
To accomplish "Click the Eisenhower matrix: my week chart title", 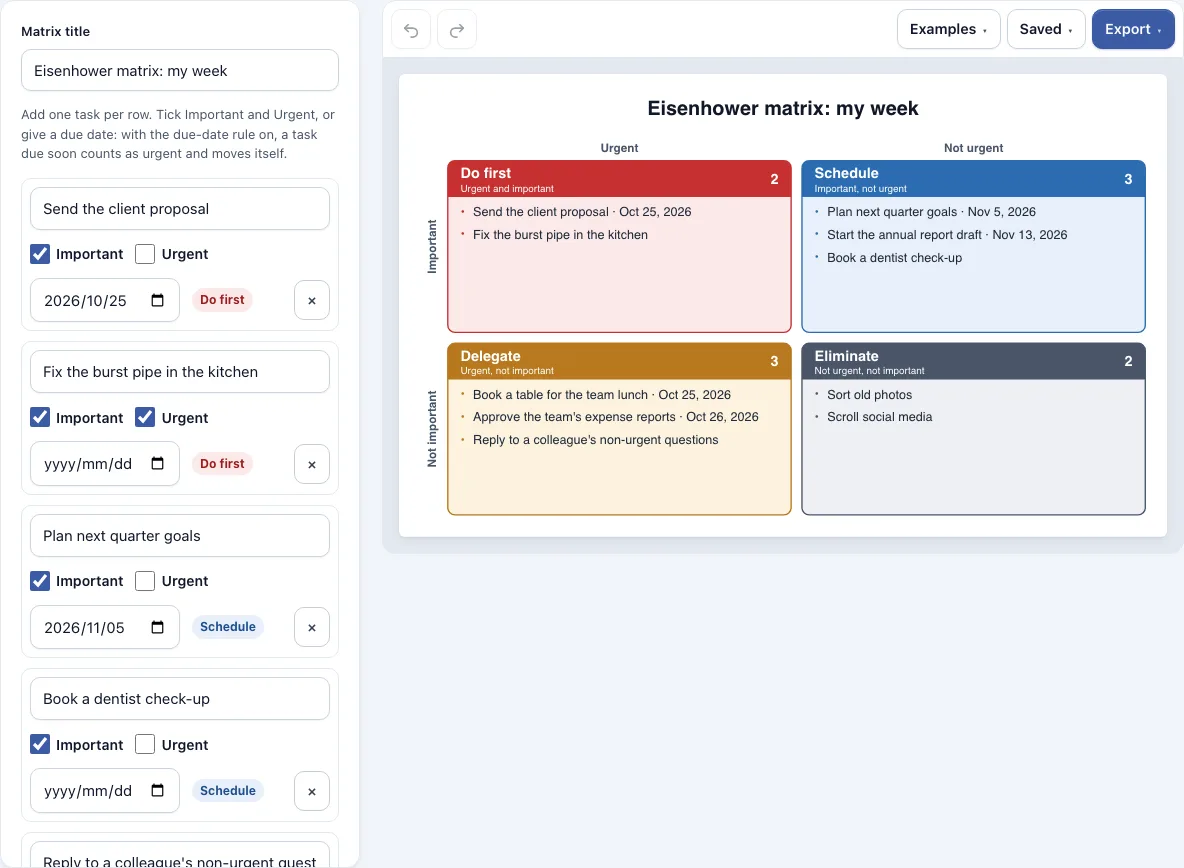I will tap(783, 108).
